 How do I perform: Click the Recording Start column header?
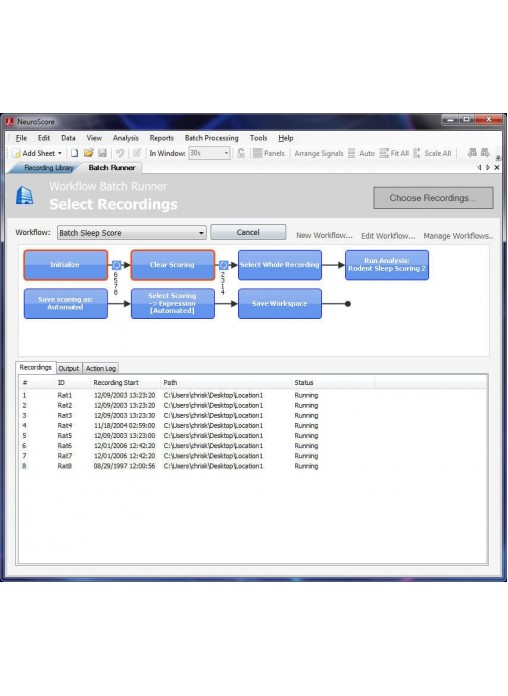[125, 383]
